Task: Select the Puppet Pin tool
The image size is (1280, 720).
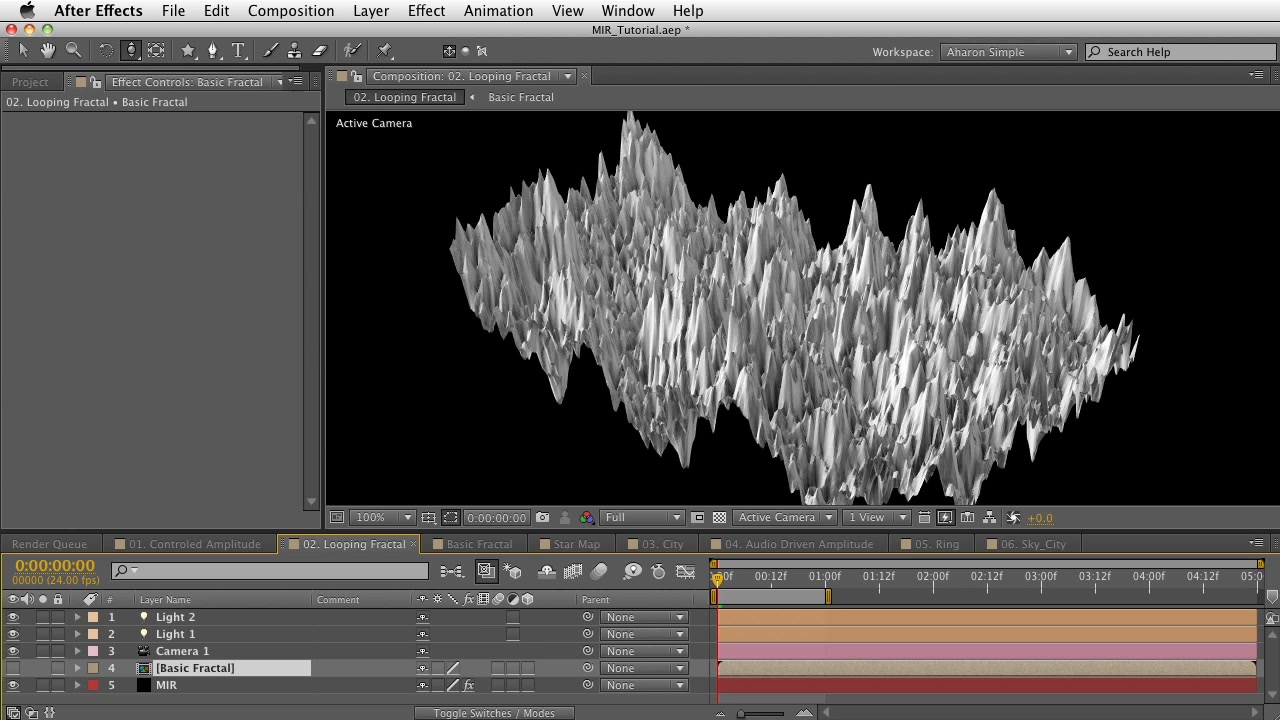Action: click(x=385, y=51)
